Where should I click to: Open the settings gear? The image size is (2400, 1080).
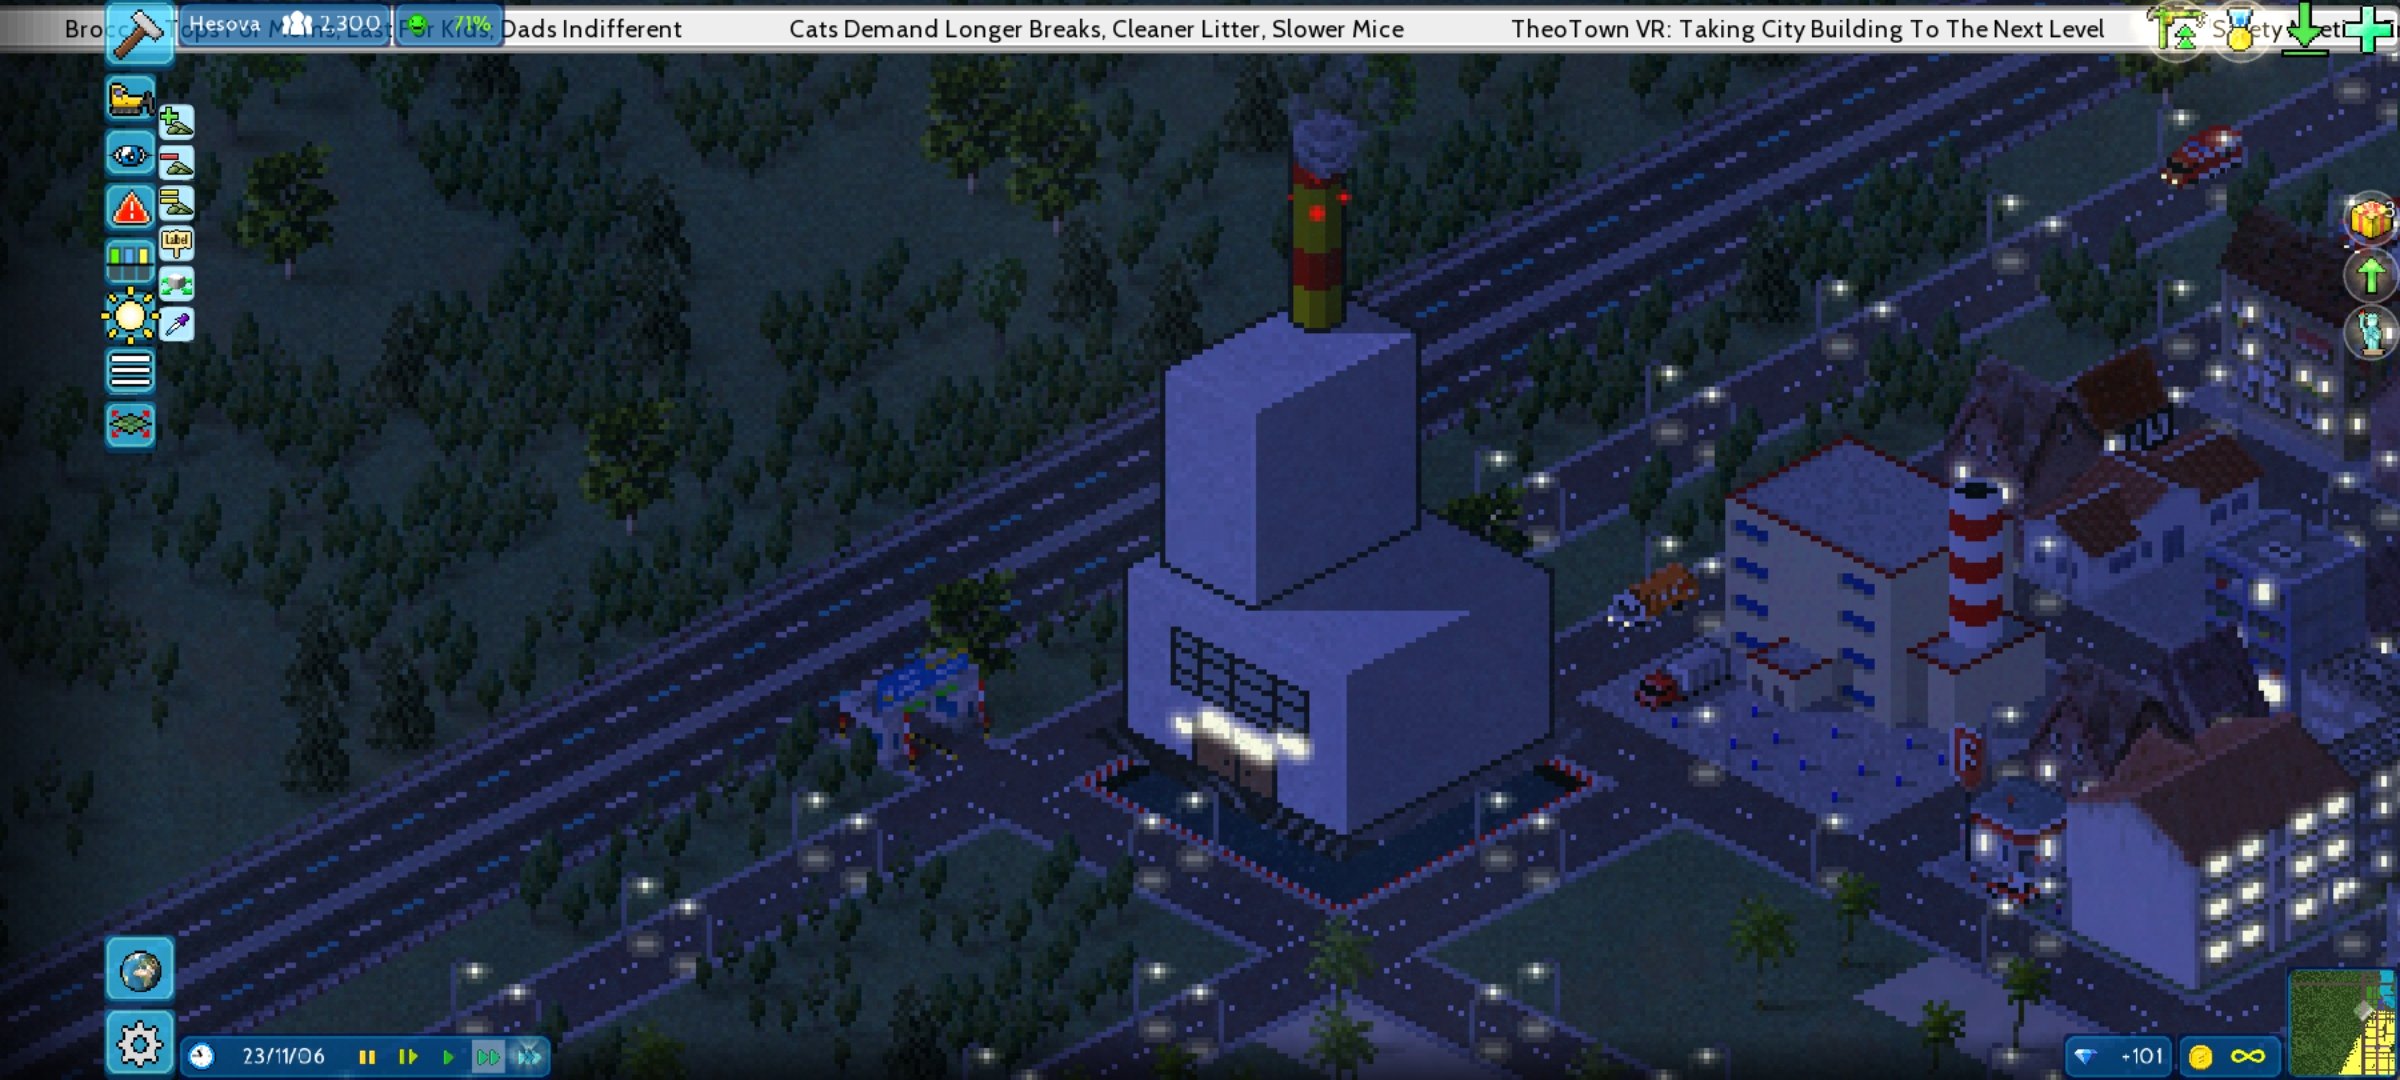139,1044
